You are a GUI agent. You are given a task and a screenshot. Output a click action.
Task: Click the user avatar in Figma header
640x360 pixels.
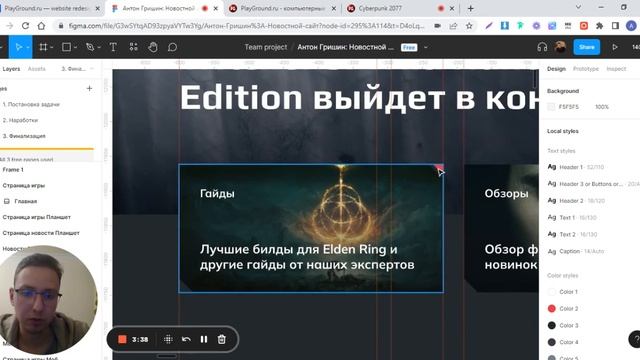tap(560, 47)
